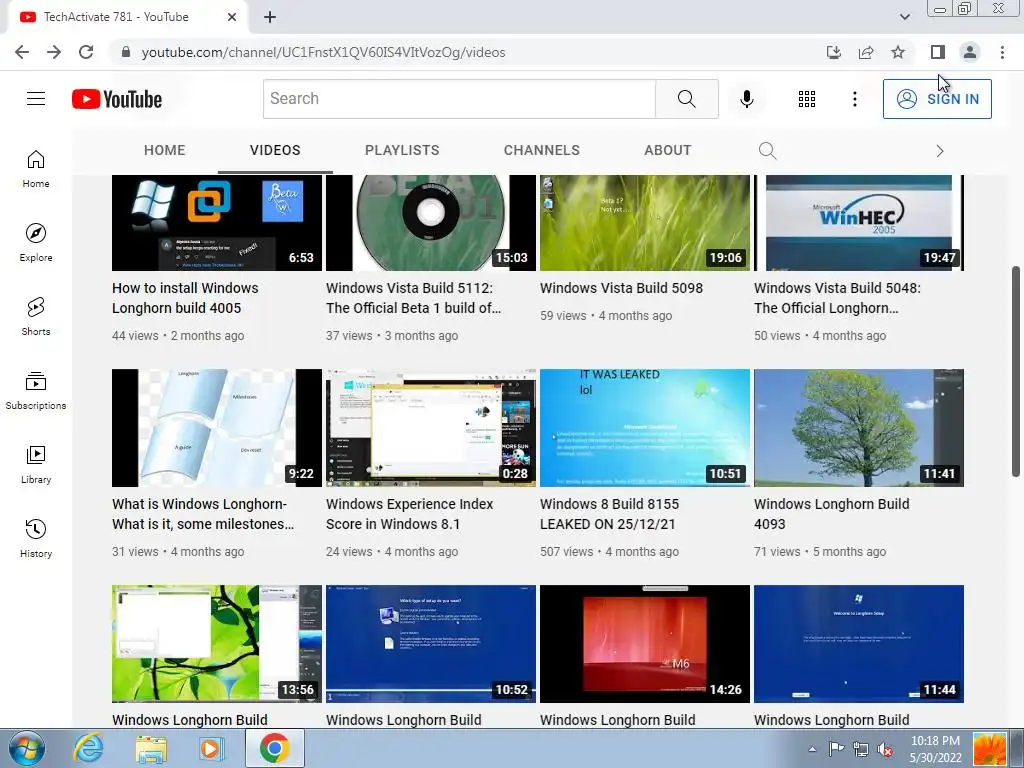
Task: Play the 19:06 grass wallpaper thumbnail
Action: tap(645, 223)
